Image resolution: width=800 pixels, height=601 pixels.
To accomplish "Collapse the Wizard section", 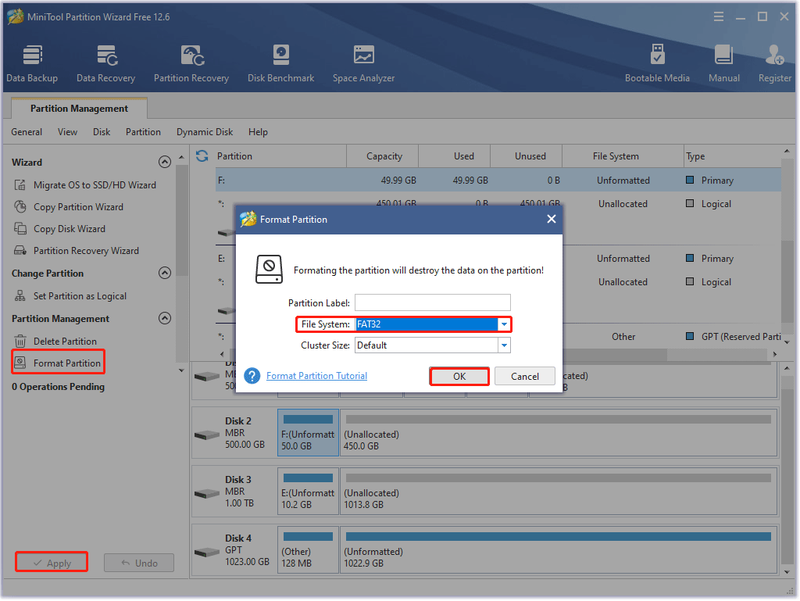I will (164, 162).
